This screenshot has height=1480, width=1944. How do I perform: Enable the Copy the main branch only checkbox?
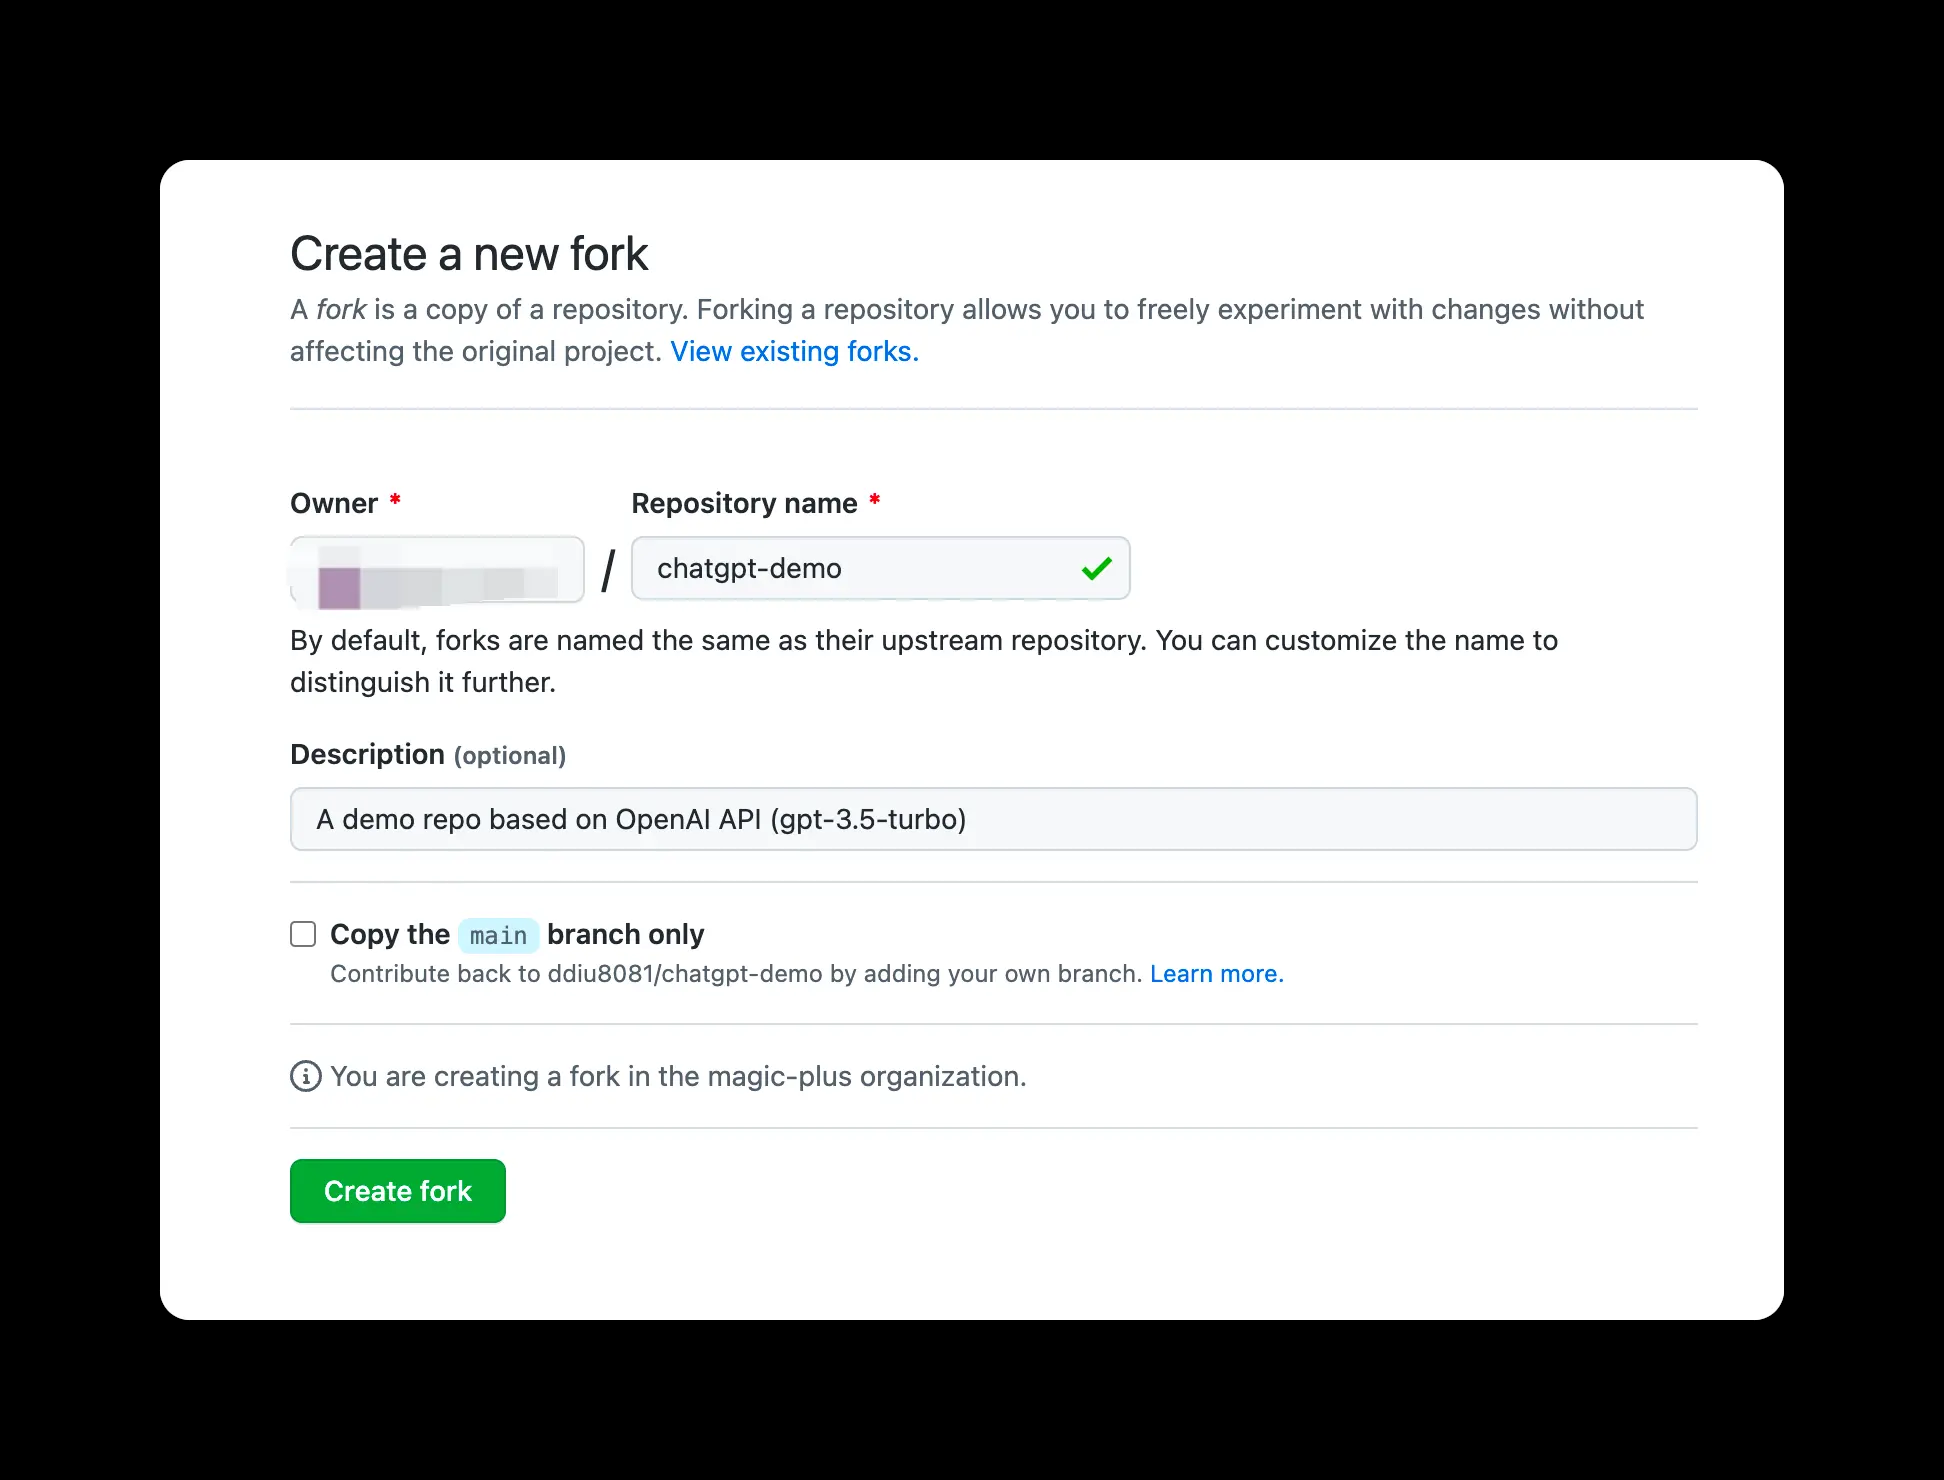pos(303,933)
